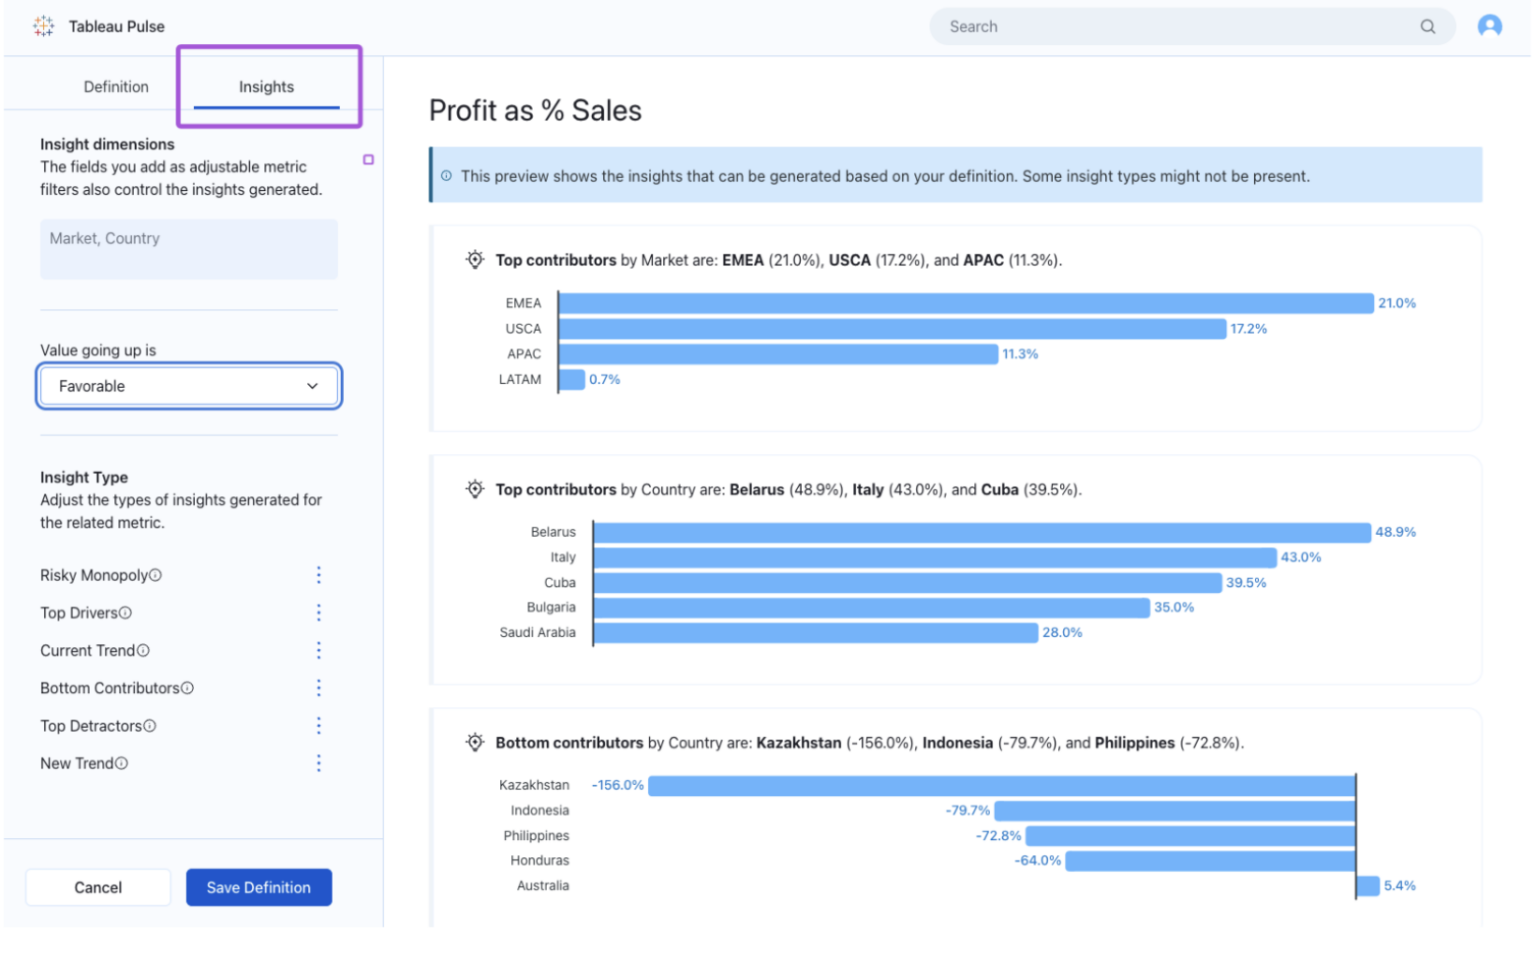Click the Save Definition button
Viewport: 1536px width, 961px height.
258,887
